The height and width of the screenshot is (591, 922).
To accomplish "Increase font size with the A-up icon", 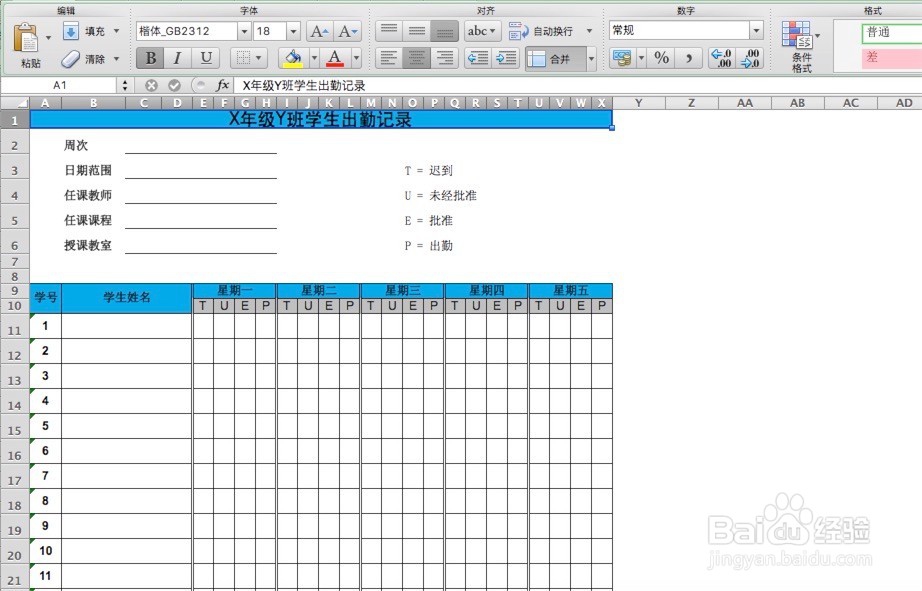I will 319,31.
